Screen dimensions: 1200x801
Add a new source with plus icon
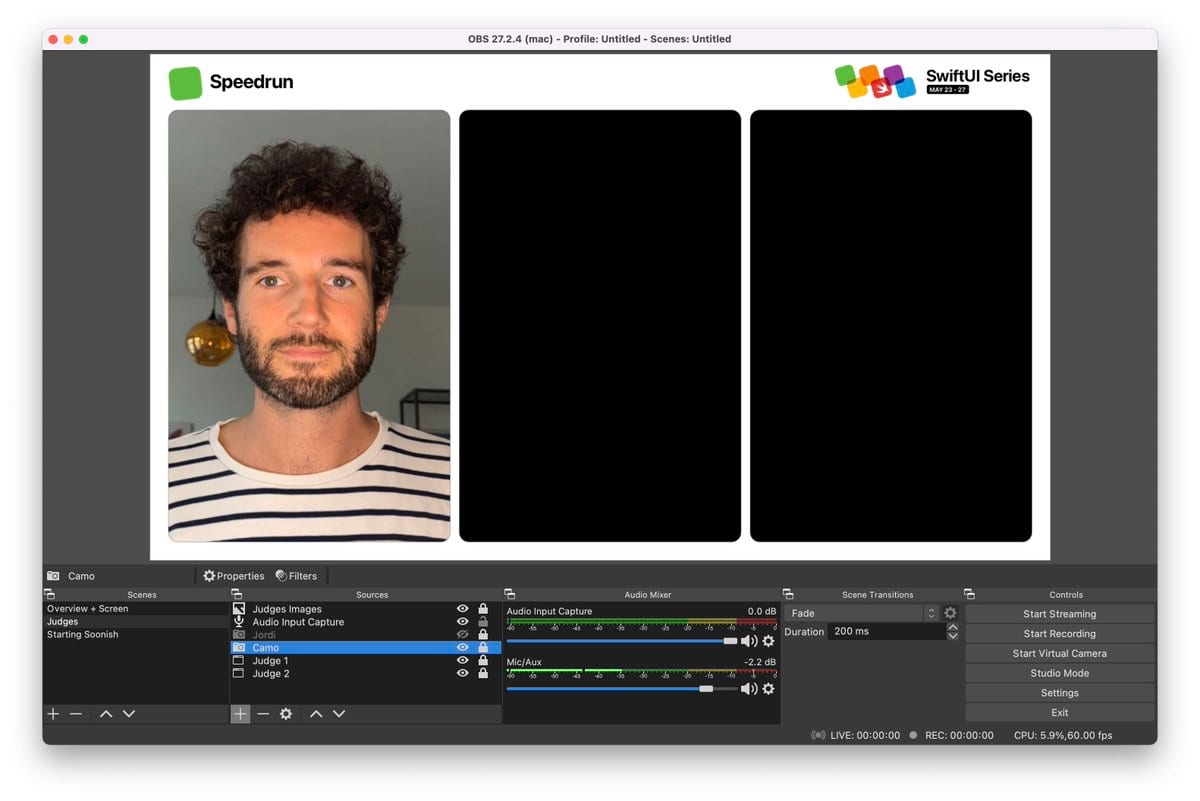240,714
